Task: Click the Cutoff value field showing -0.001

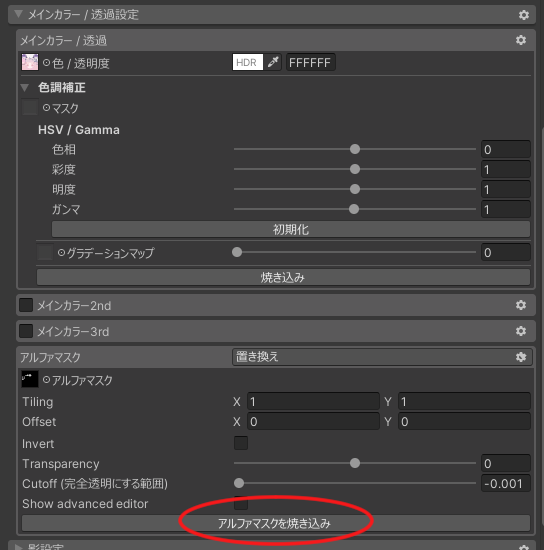Action: click(x=505, y=483)
